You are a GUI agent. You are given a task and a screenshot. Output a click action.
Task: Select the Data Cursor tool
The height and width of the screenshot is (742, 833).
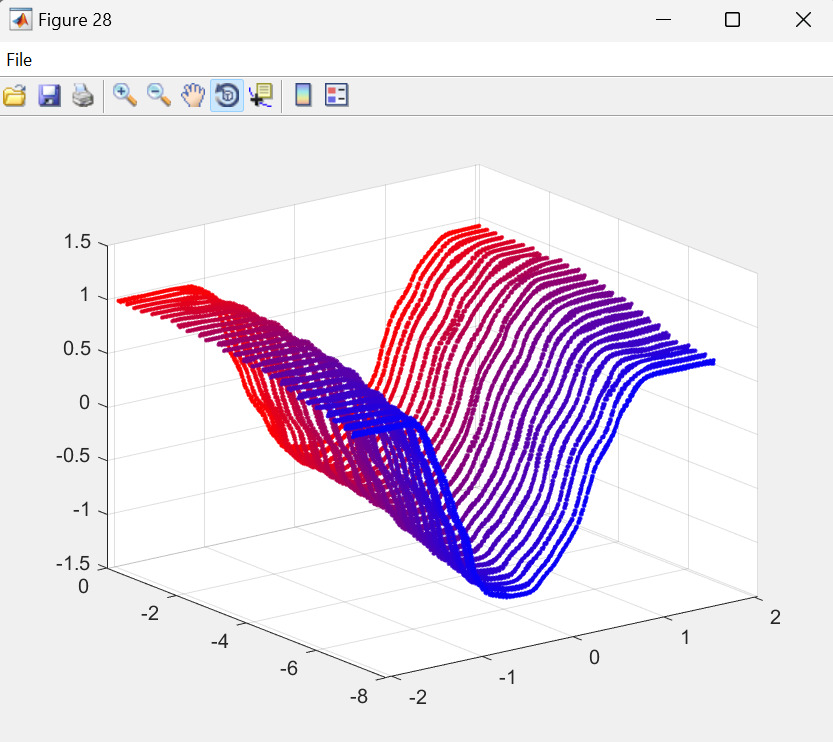[260, 96]
